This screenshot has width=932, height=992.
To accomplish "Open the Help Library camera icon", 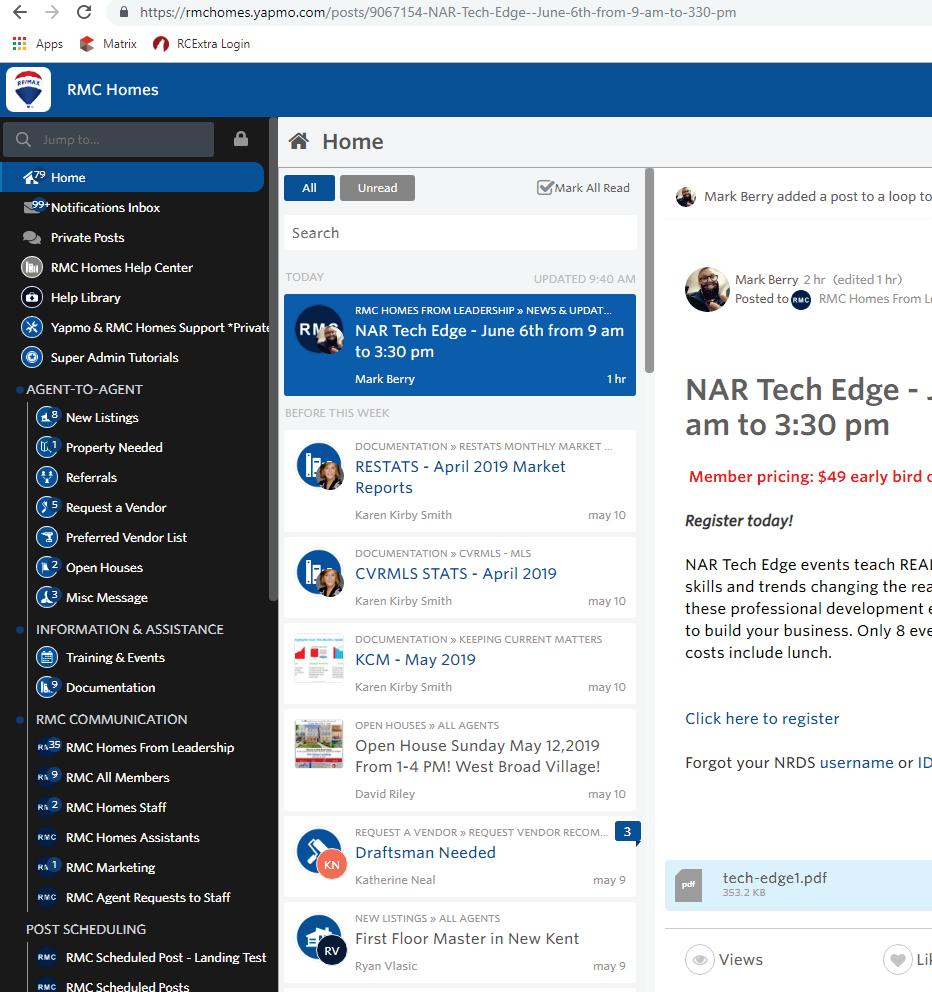I will (x=32, y=297).
